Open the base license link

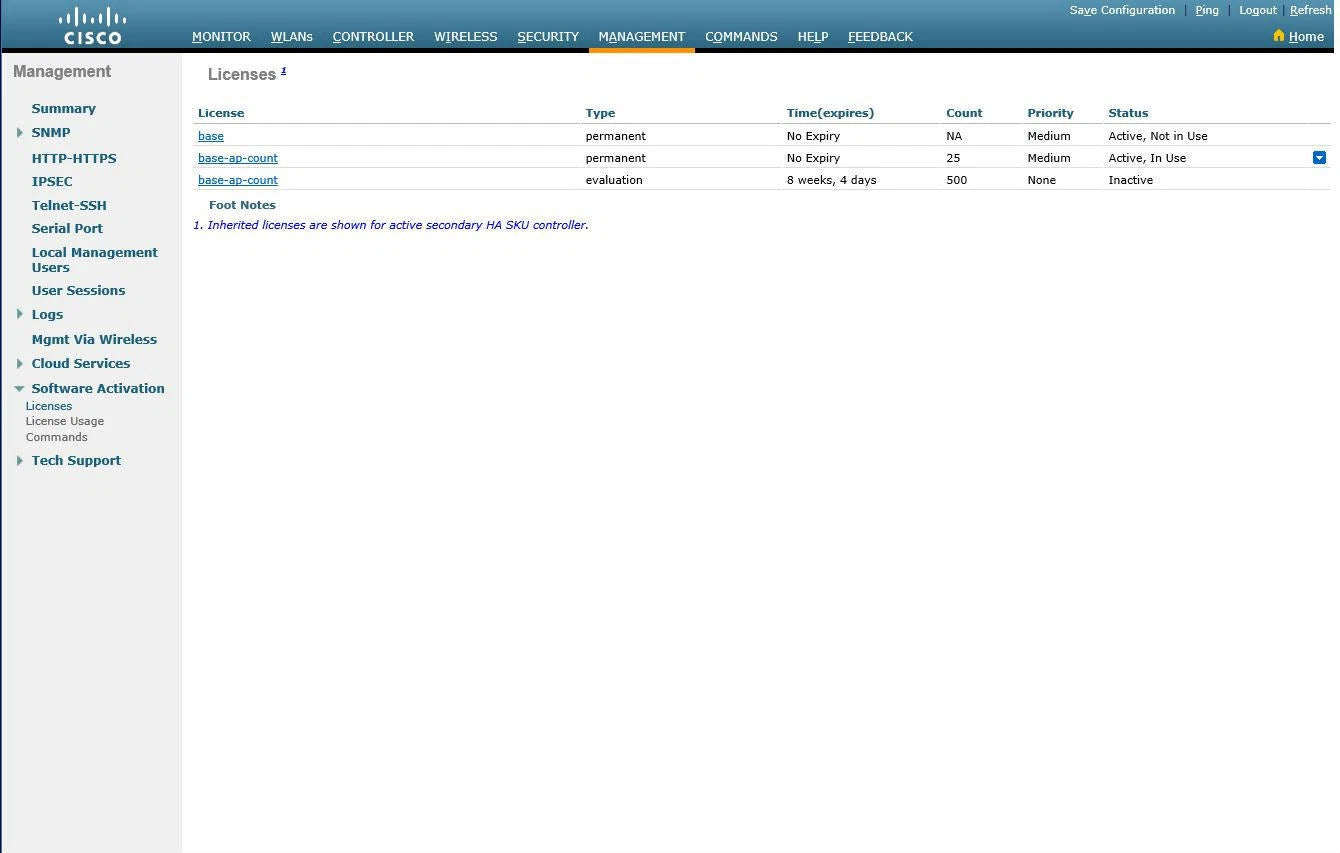(211, 136)
